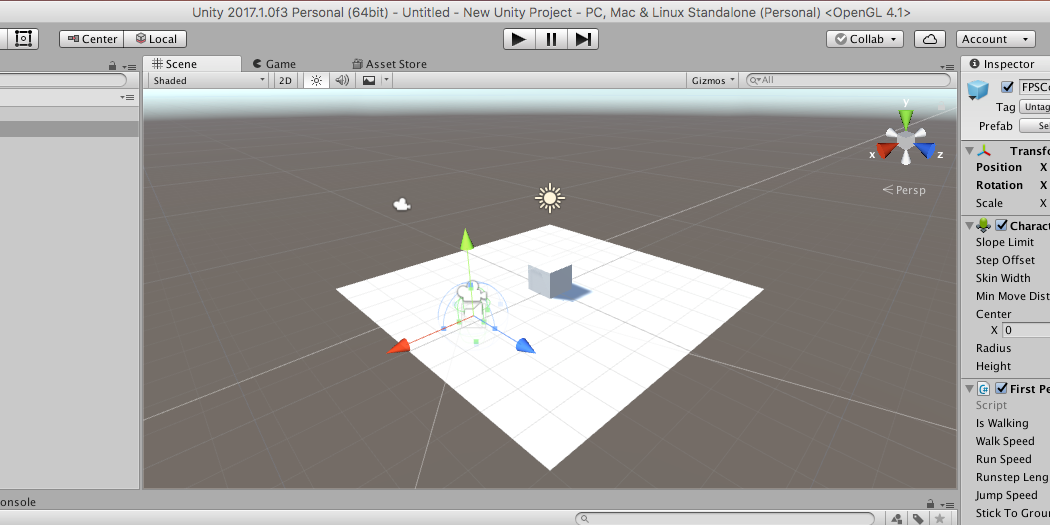Viewport: 1050px width, 525px height.
Task: Select the Cube object in scene
Action: (550, 281)
